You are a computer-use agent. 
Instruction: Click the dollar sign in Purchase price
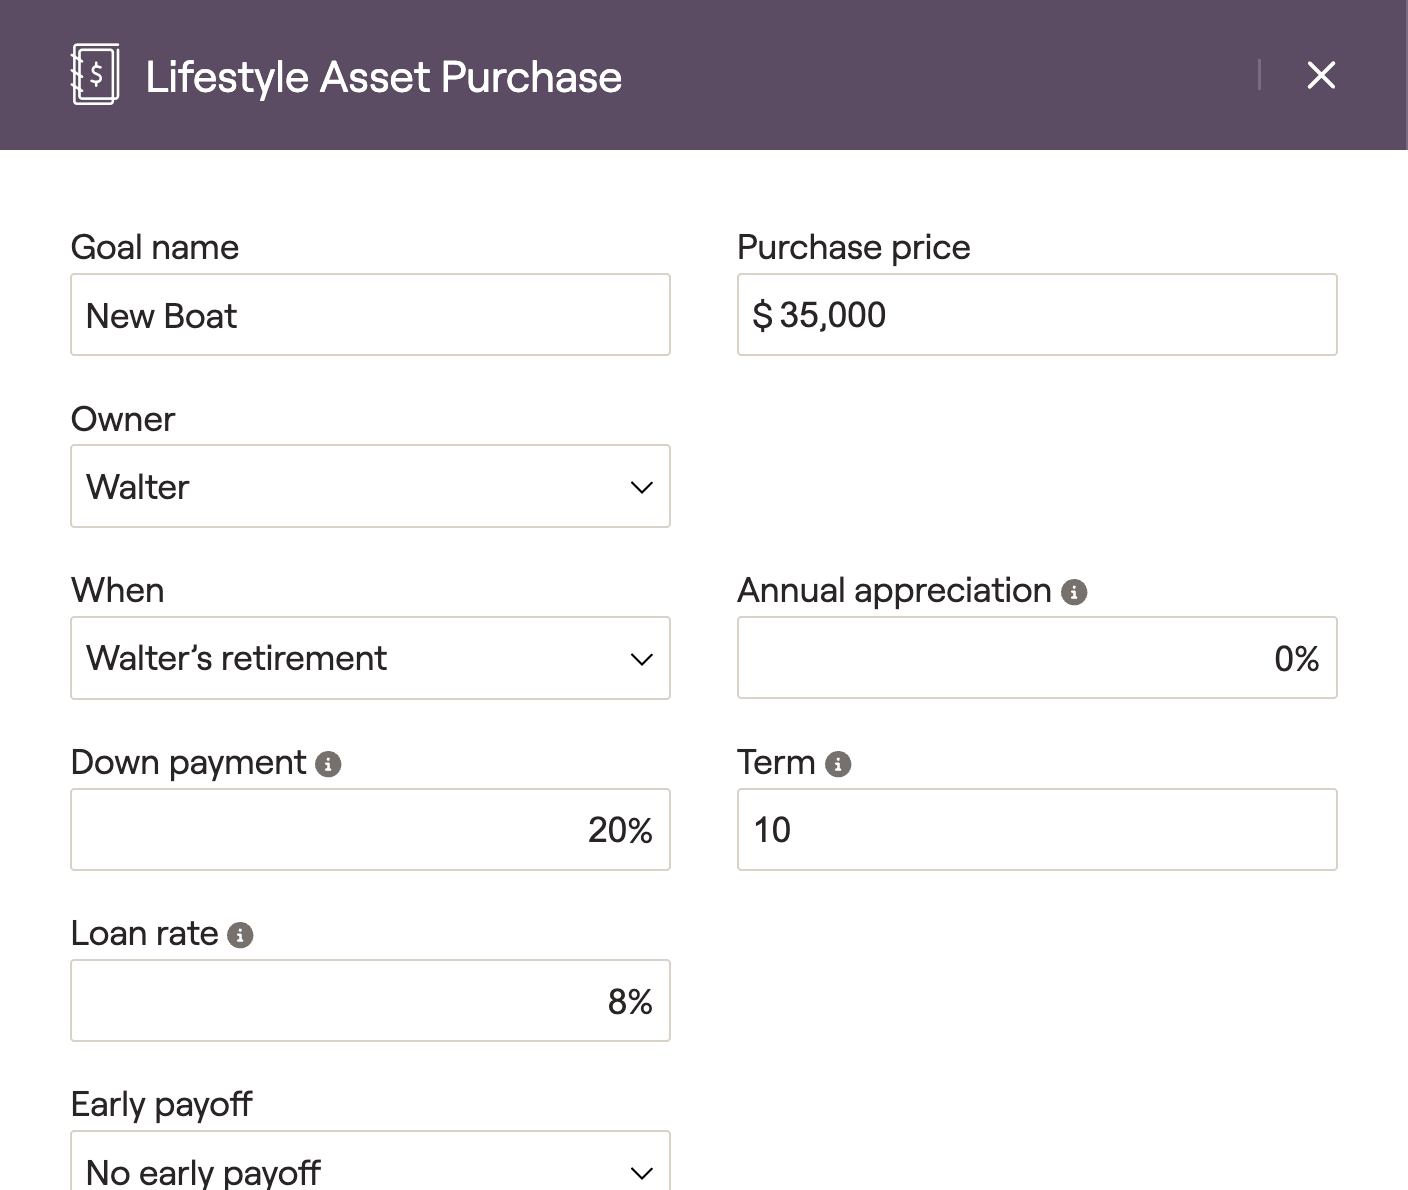coord(762,316)
